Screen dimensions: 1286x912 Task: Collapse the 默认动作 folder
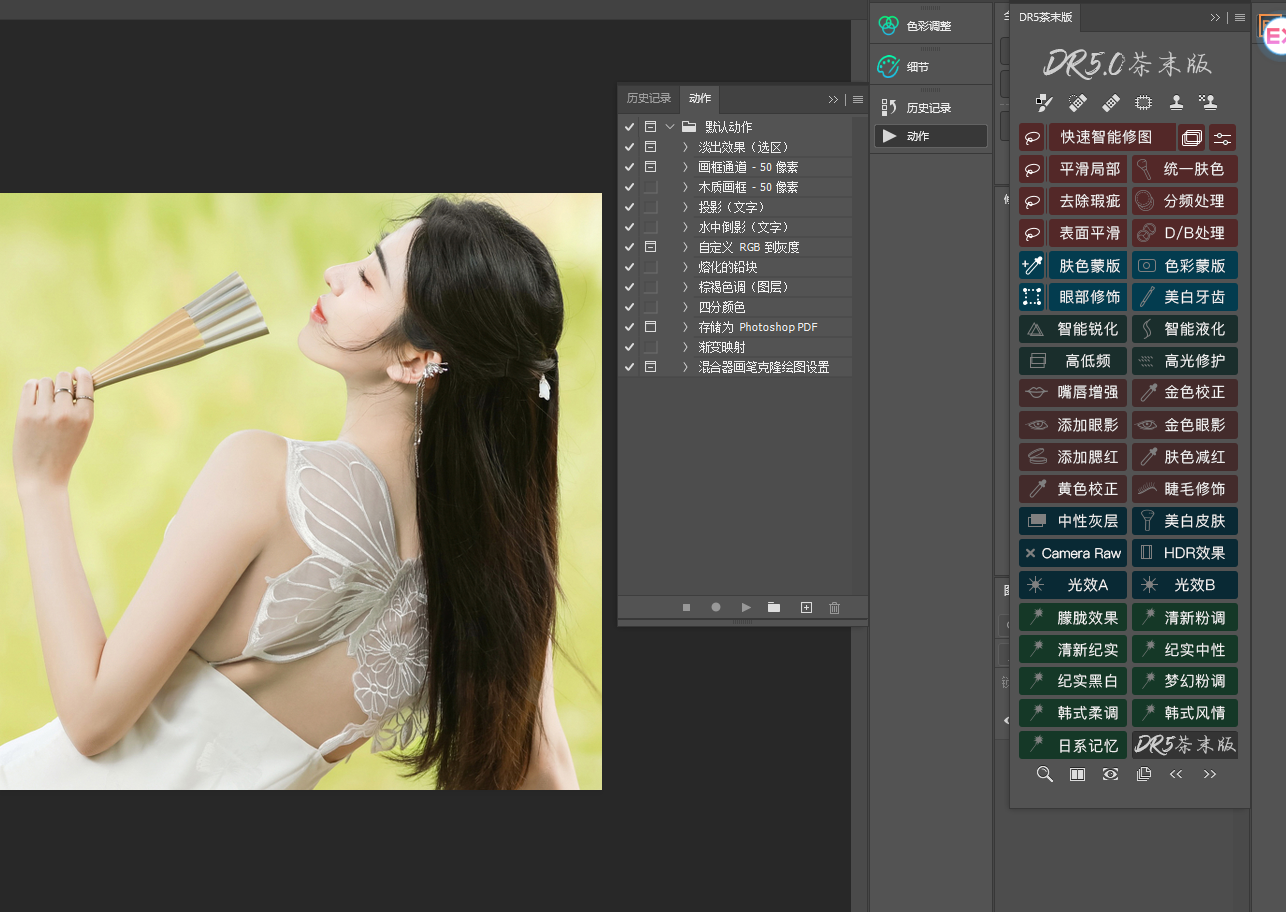[x=670, y=127]
